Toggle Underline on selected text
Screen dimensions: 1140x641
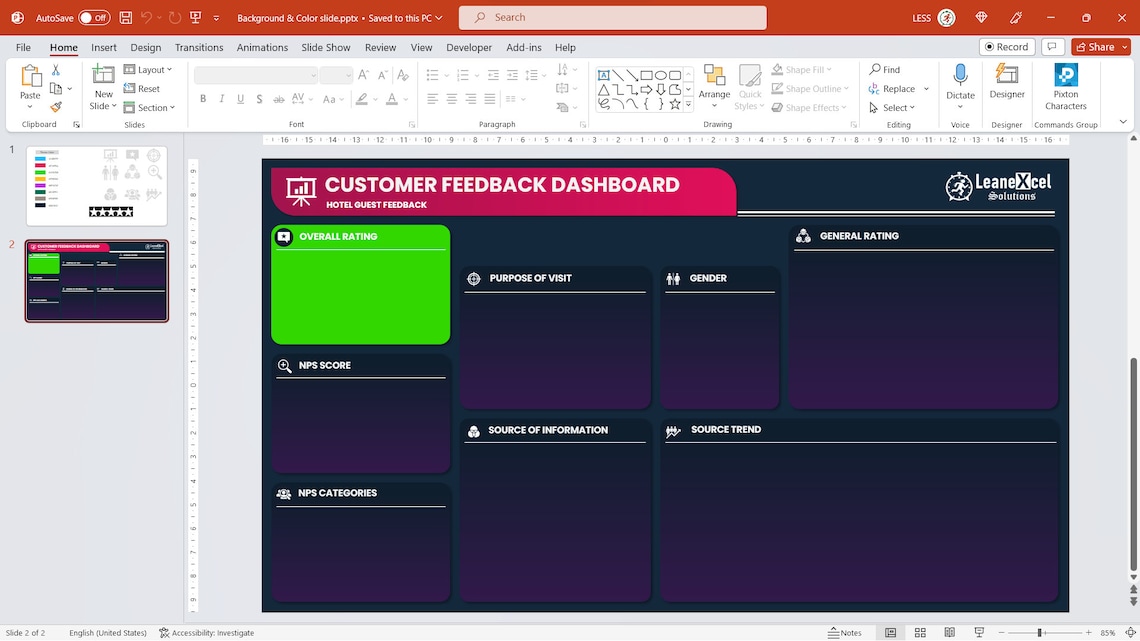pyautogui.click(x=239, y=98)
